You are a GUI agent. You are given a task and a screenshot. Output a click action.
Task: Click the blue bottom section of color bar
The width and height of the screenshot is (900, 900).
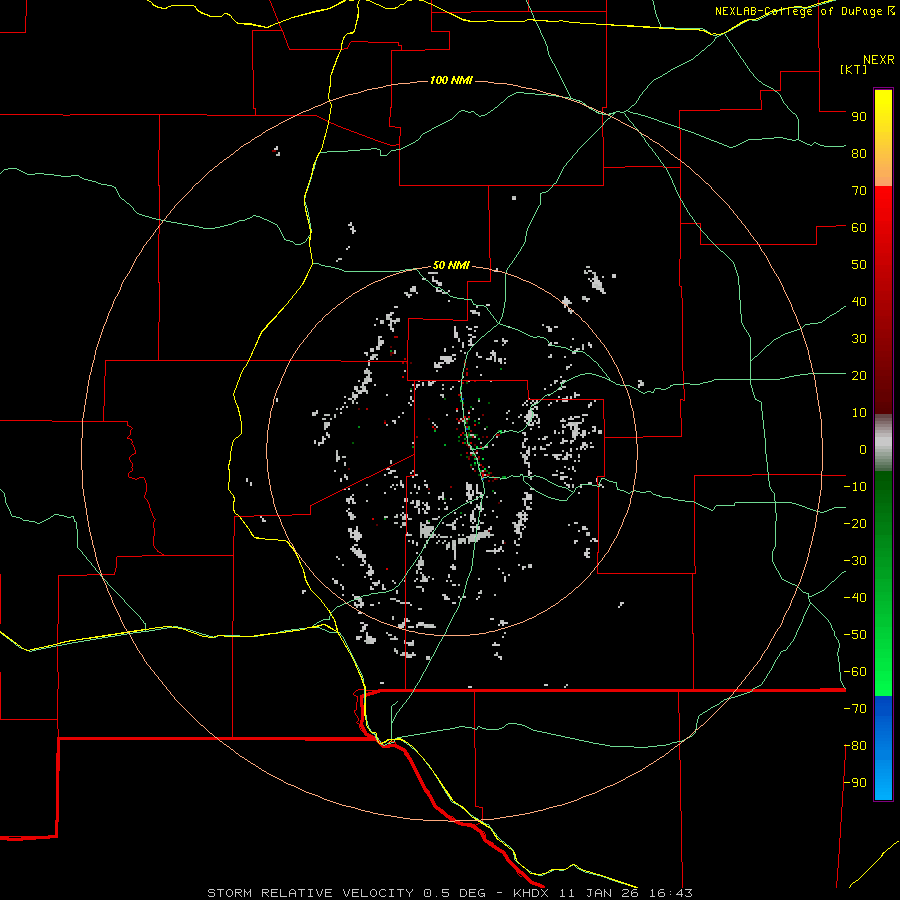click(x=883, y=747)
